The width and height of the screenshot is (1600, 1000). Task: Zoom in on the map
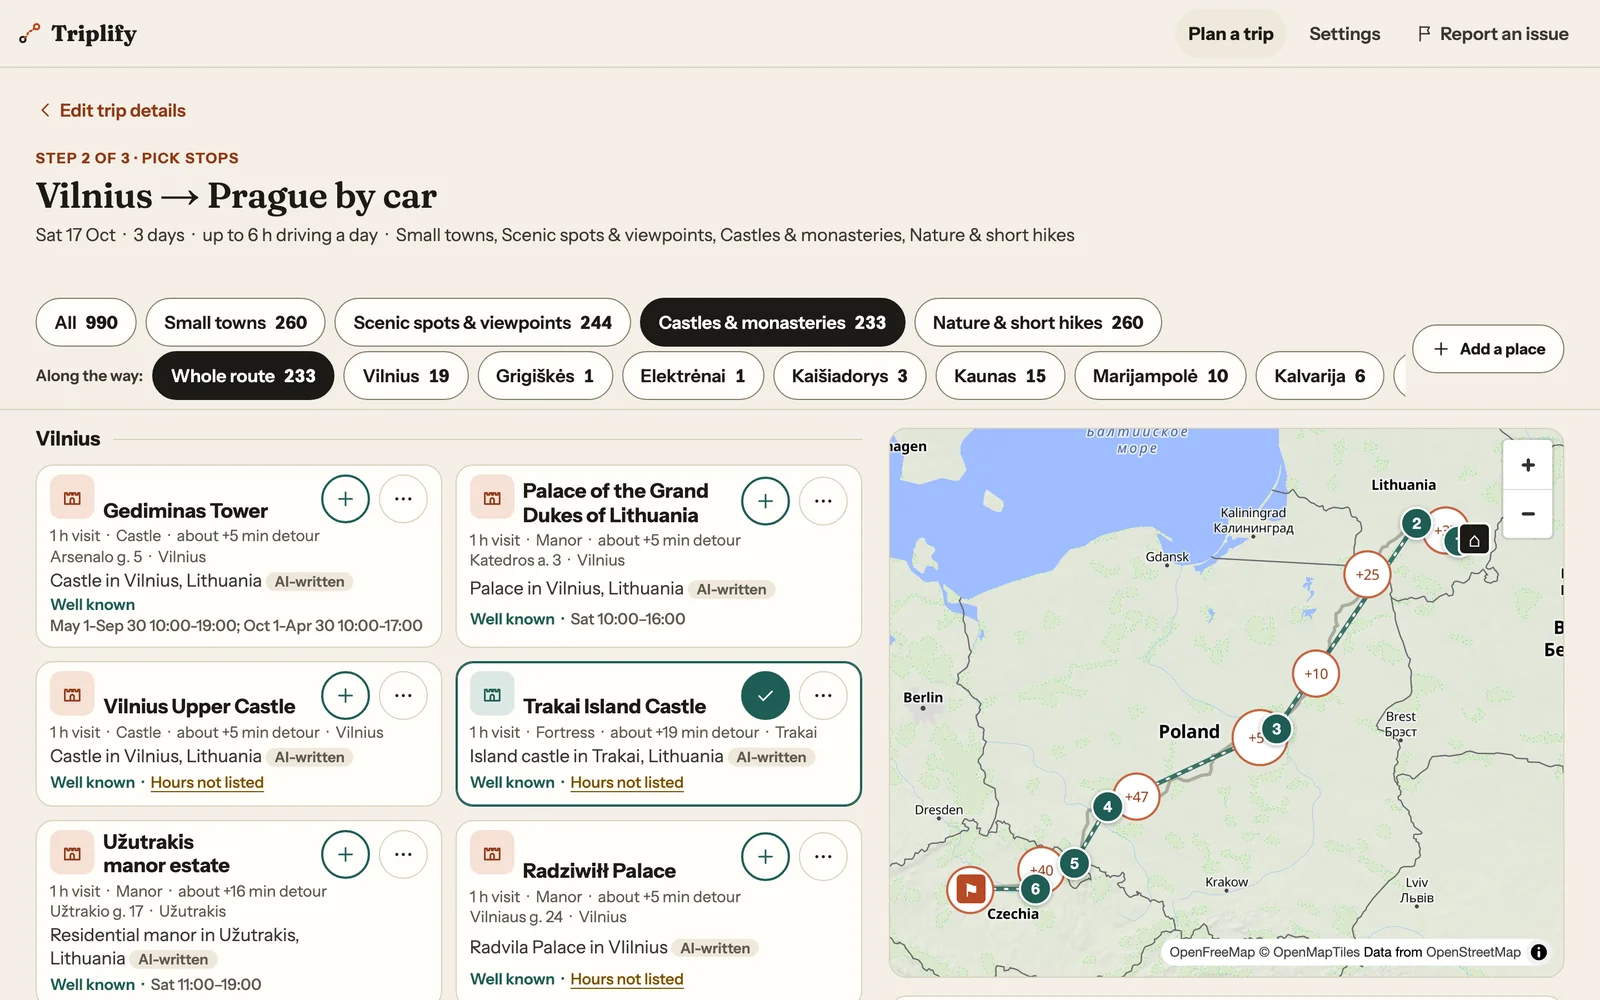(1528, 465)
